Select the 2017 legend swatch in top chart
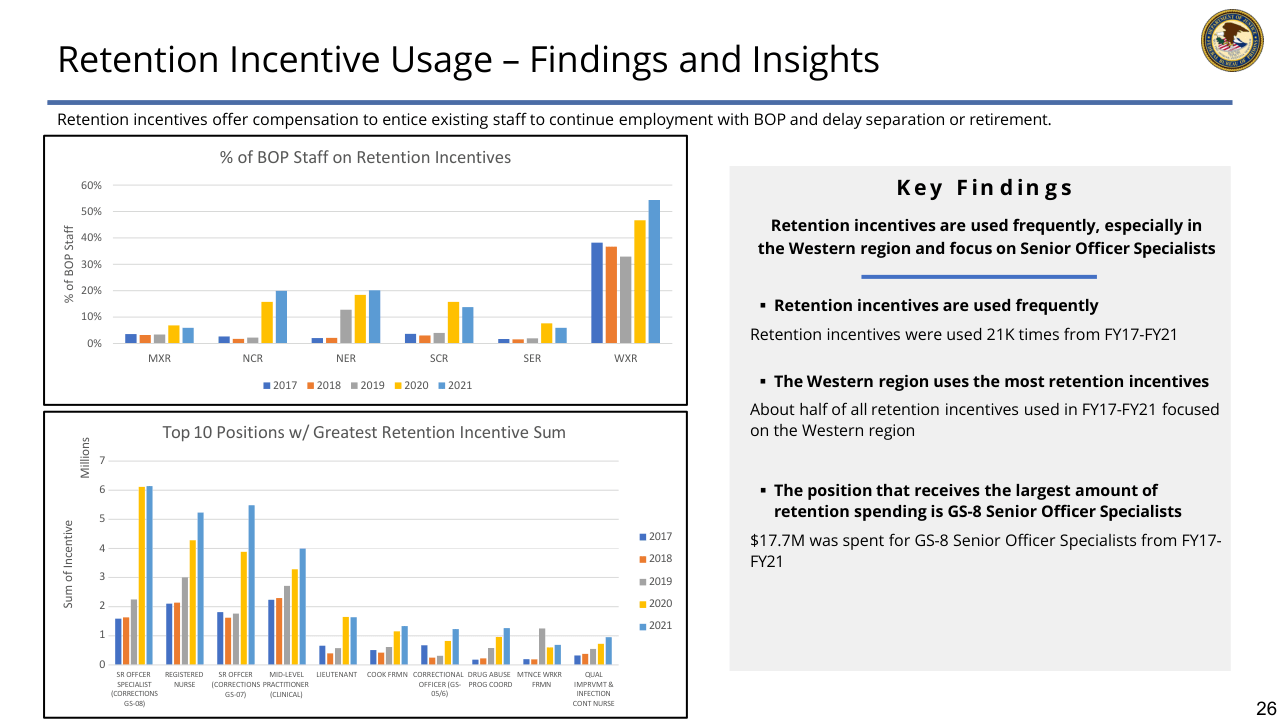Screen dimensions: 1280x720 pos(267,385)
